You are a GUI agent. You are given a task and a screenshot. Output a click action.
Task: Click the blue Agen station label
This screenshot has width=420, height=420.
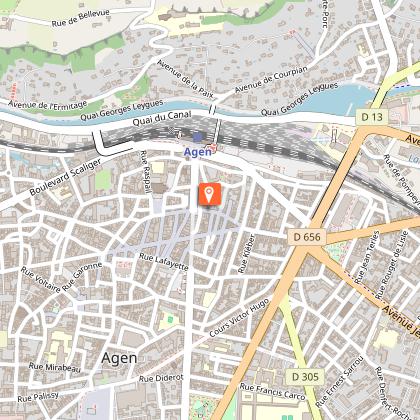[198, 152]
